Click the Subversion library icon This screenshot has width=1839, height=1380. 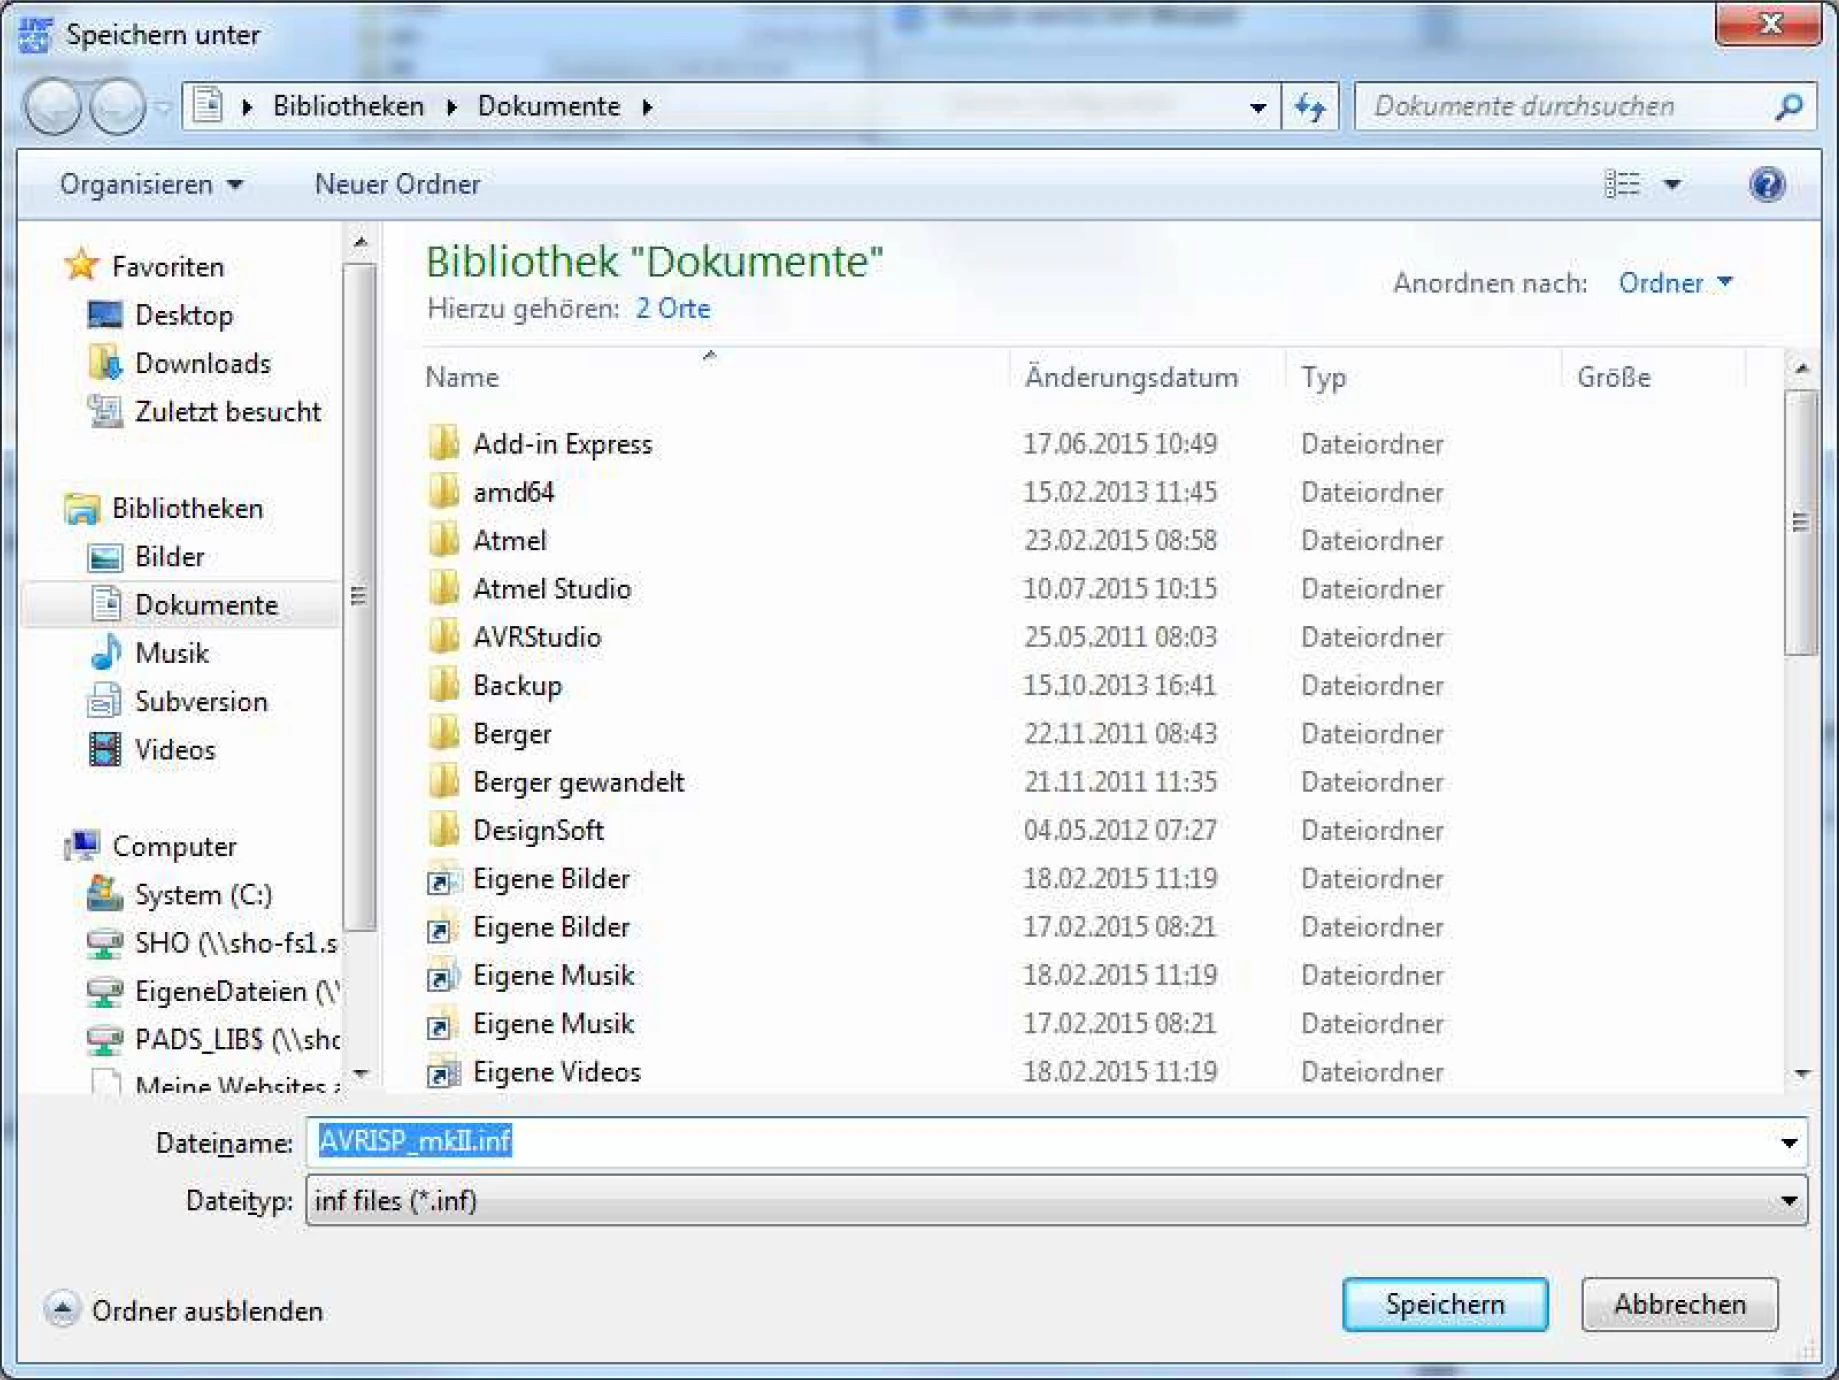105,701
